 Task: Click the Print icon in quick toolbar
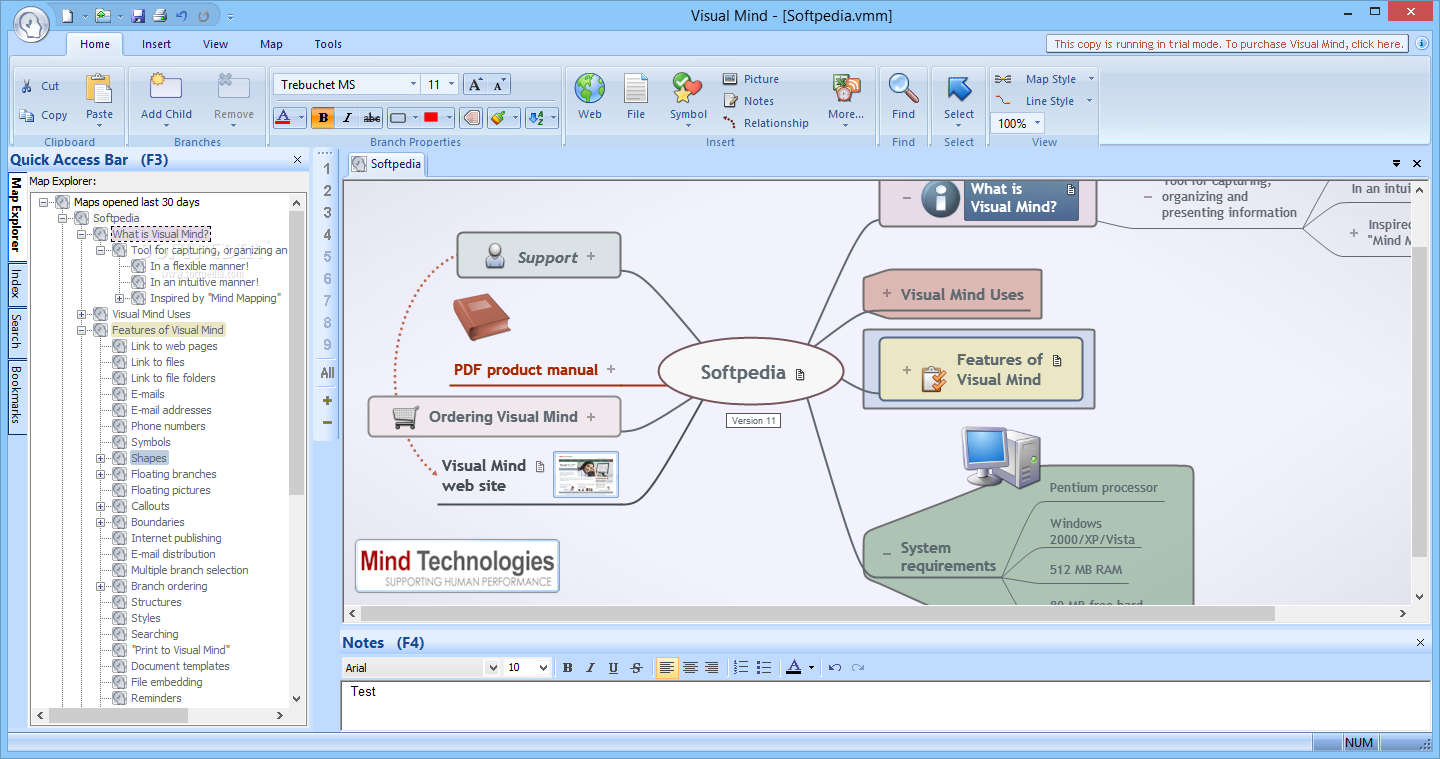(159, 15)
